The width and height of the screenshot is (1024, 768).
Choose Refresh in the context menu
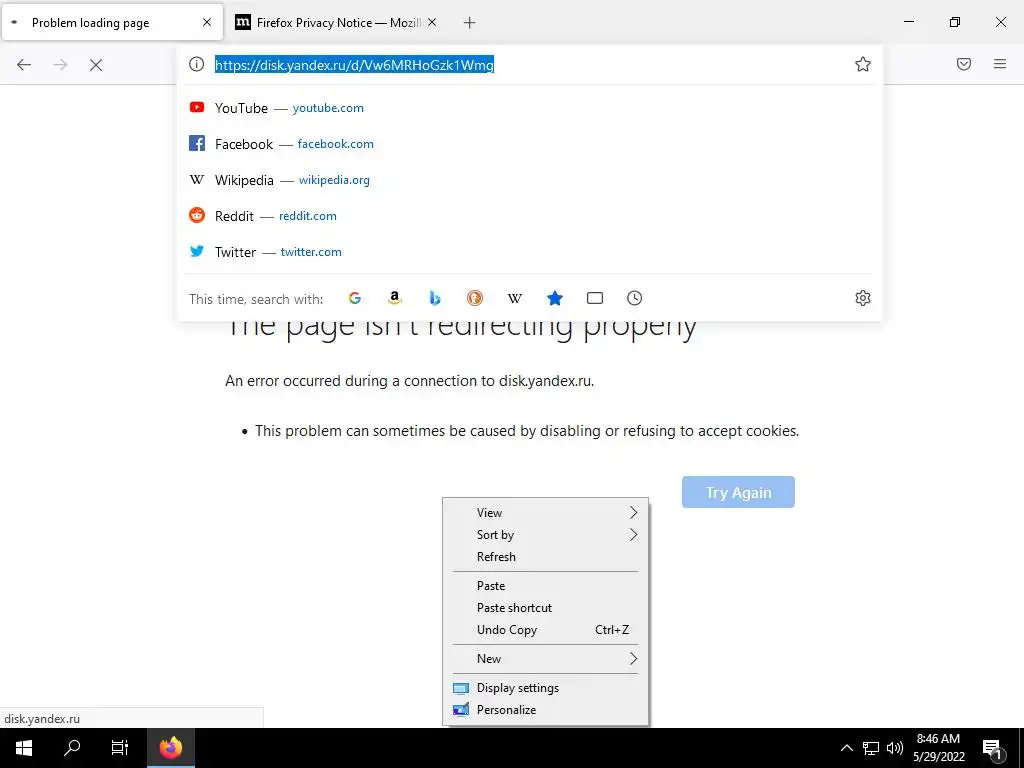pos(546,557)
